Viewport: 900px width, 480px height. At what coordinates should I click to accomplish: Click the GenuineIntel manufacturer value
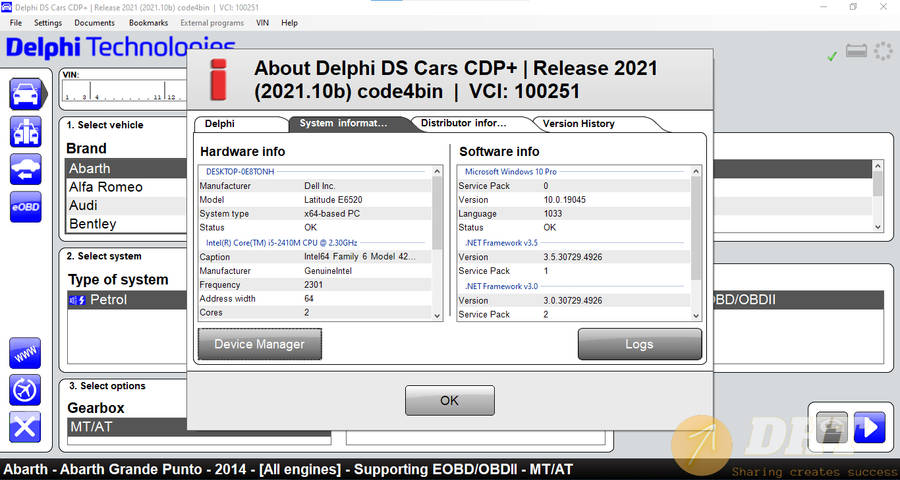pos(328,270)
